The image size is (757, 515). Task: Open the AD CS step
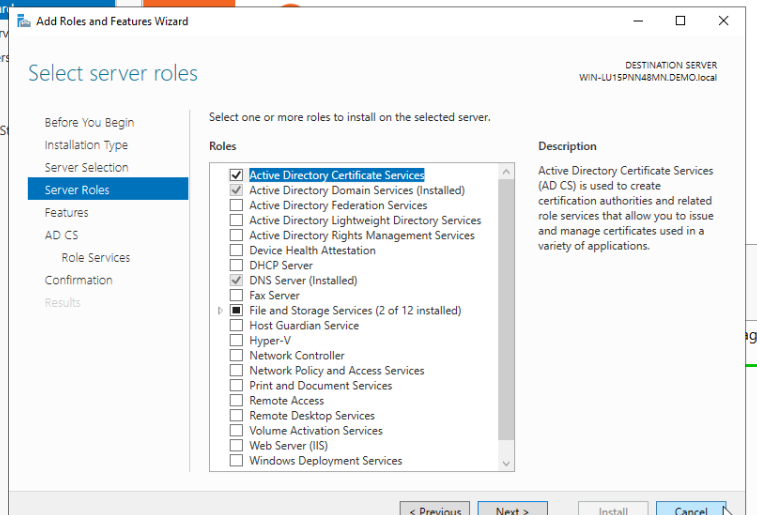[61, 235]
